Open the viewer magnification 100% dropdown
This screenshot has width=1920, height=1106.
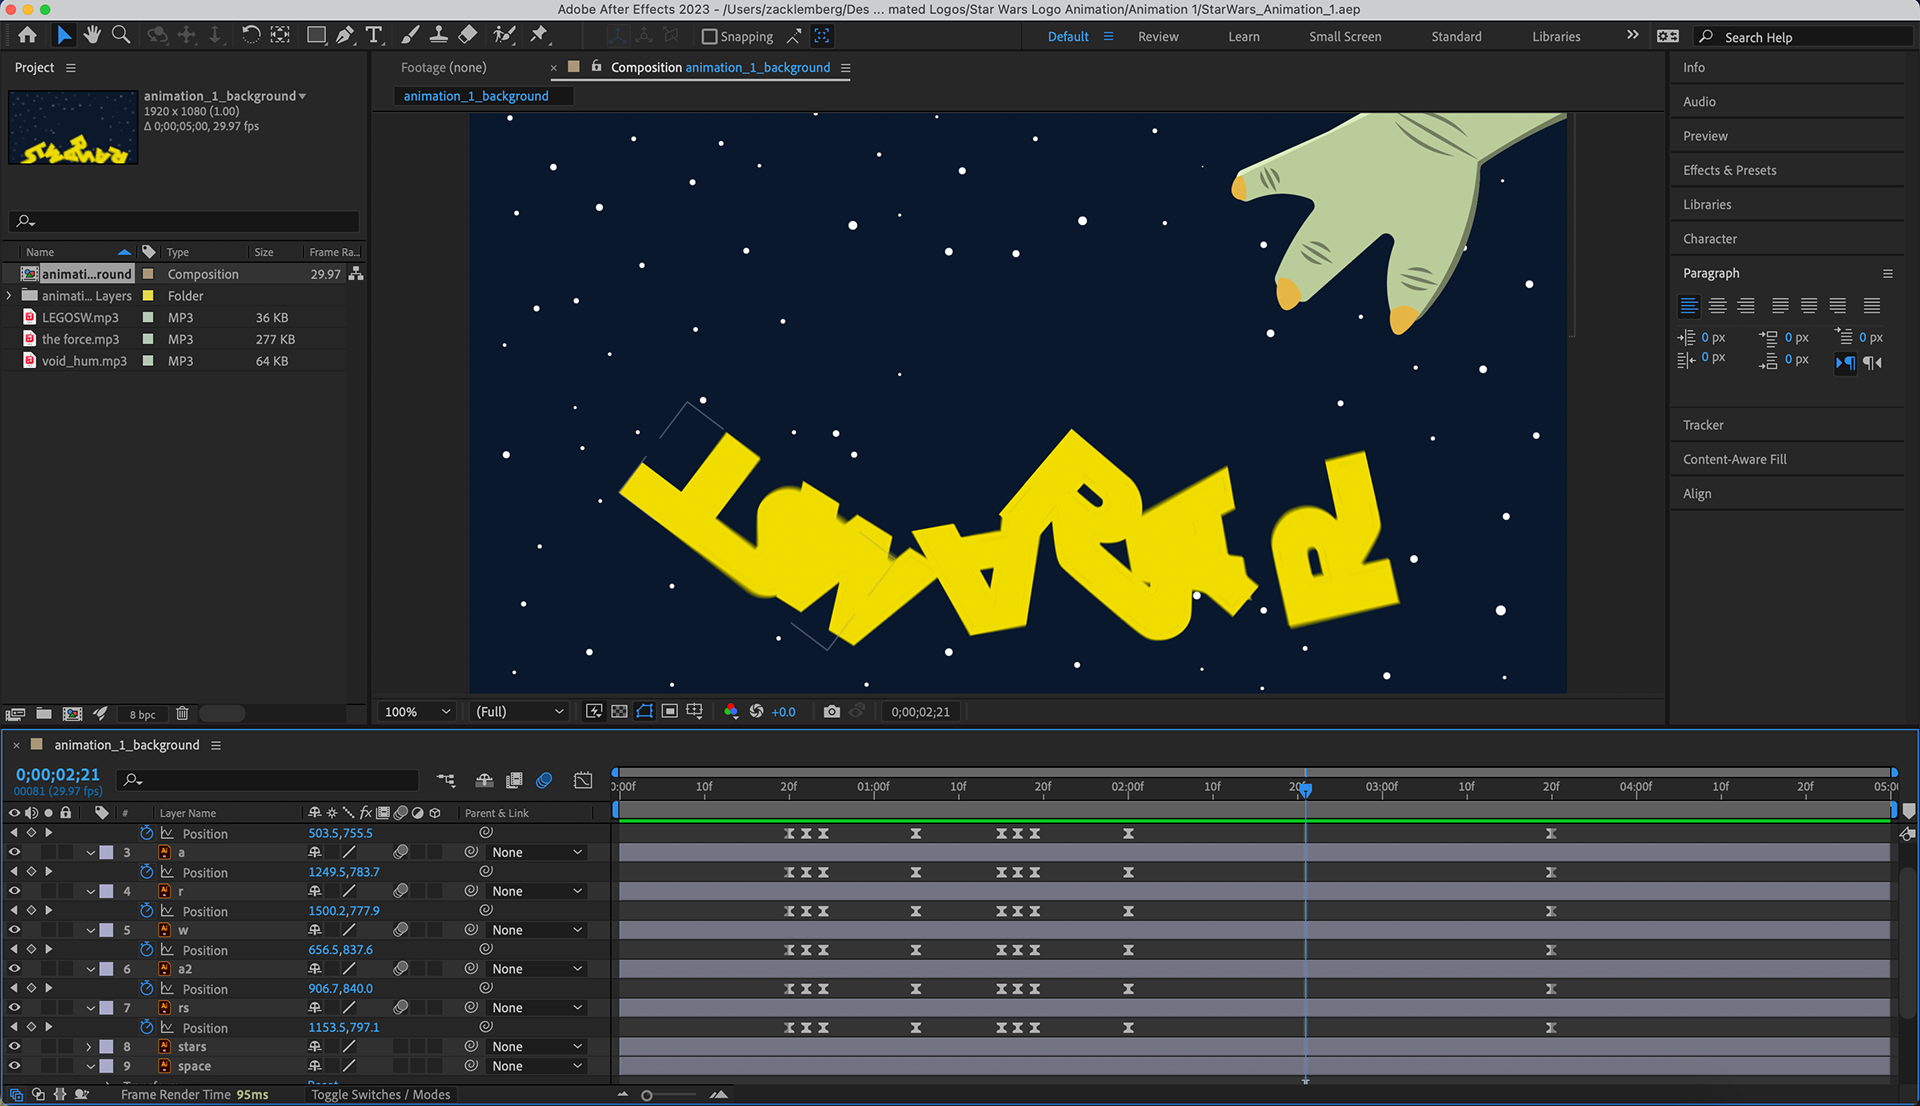tap(417, 711)
